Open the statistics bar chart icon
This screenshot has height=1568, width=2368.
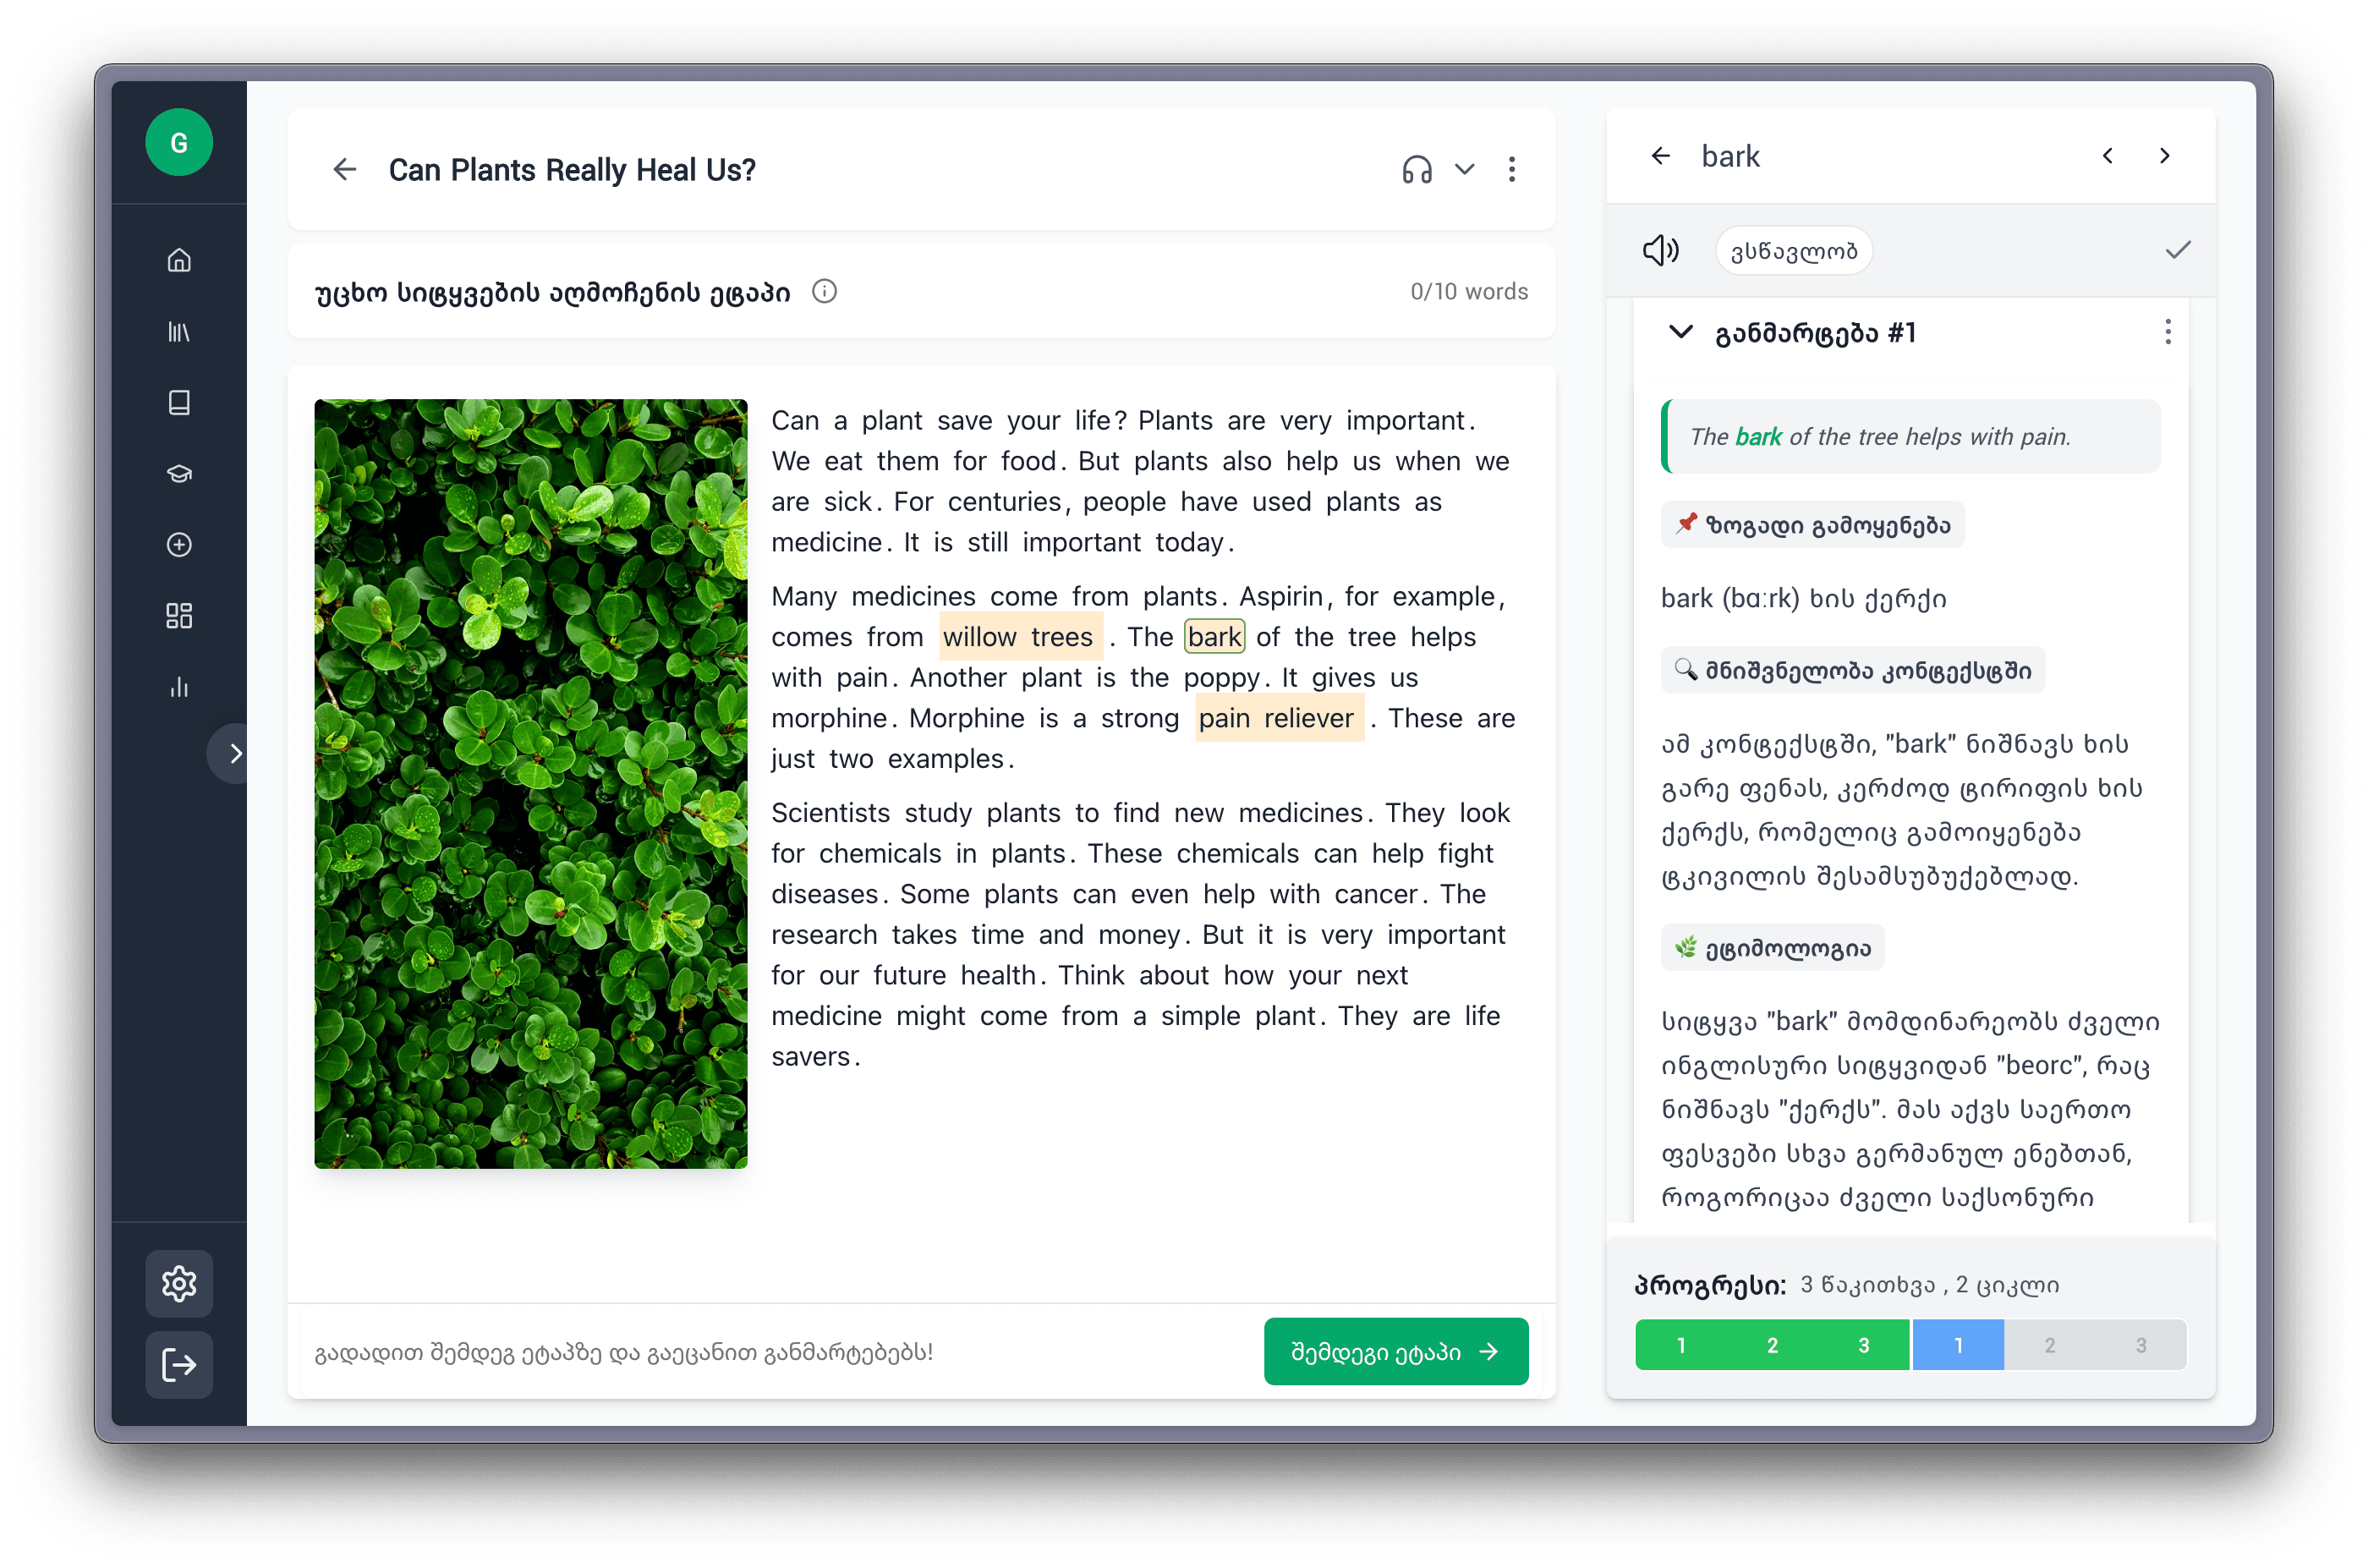(x=179, y=687)
